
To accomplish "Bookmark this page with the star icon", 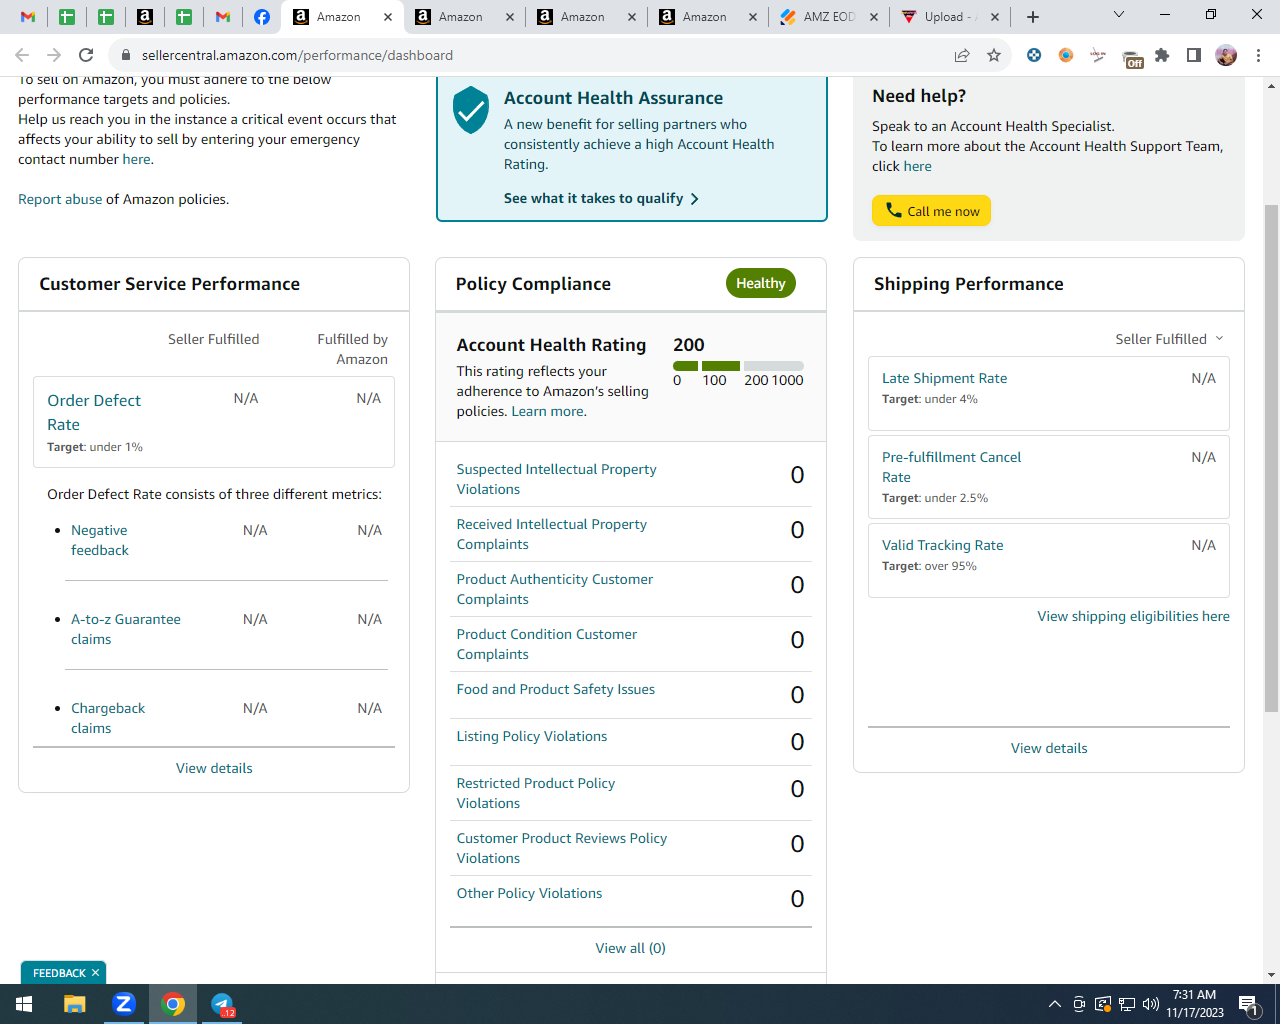I will click(994, 55).
